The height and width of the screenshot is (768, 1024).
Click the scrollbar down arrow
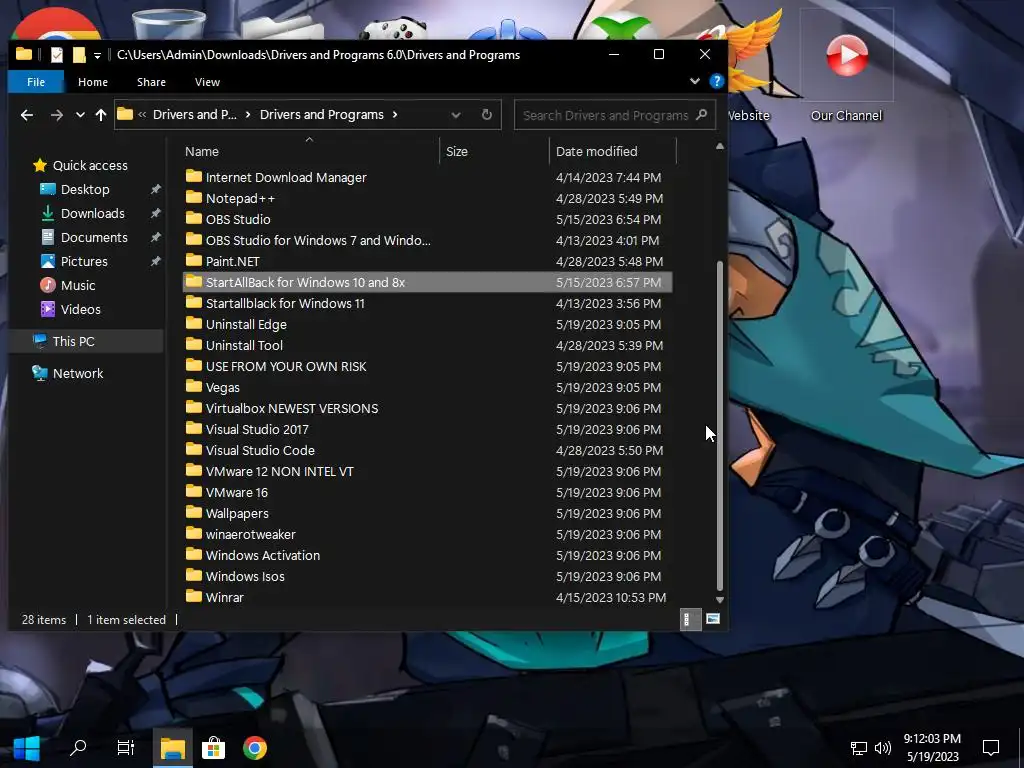[720, 600]
